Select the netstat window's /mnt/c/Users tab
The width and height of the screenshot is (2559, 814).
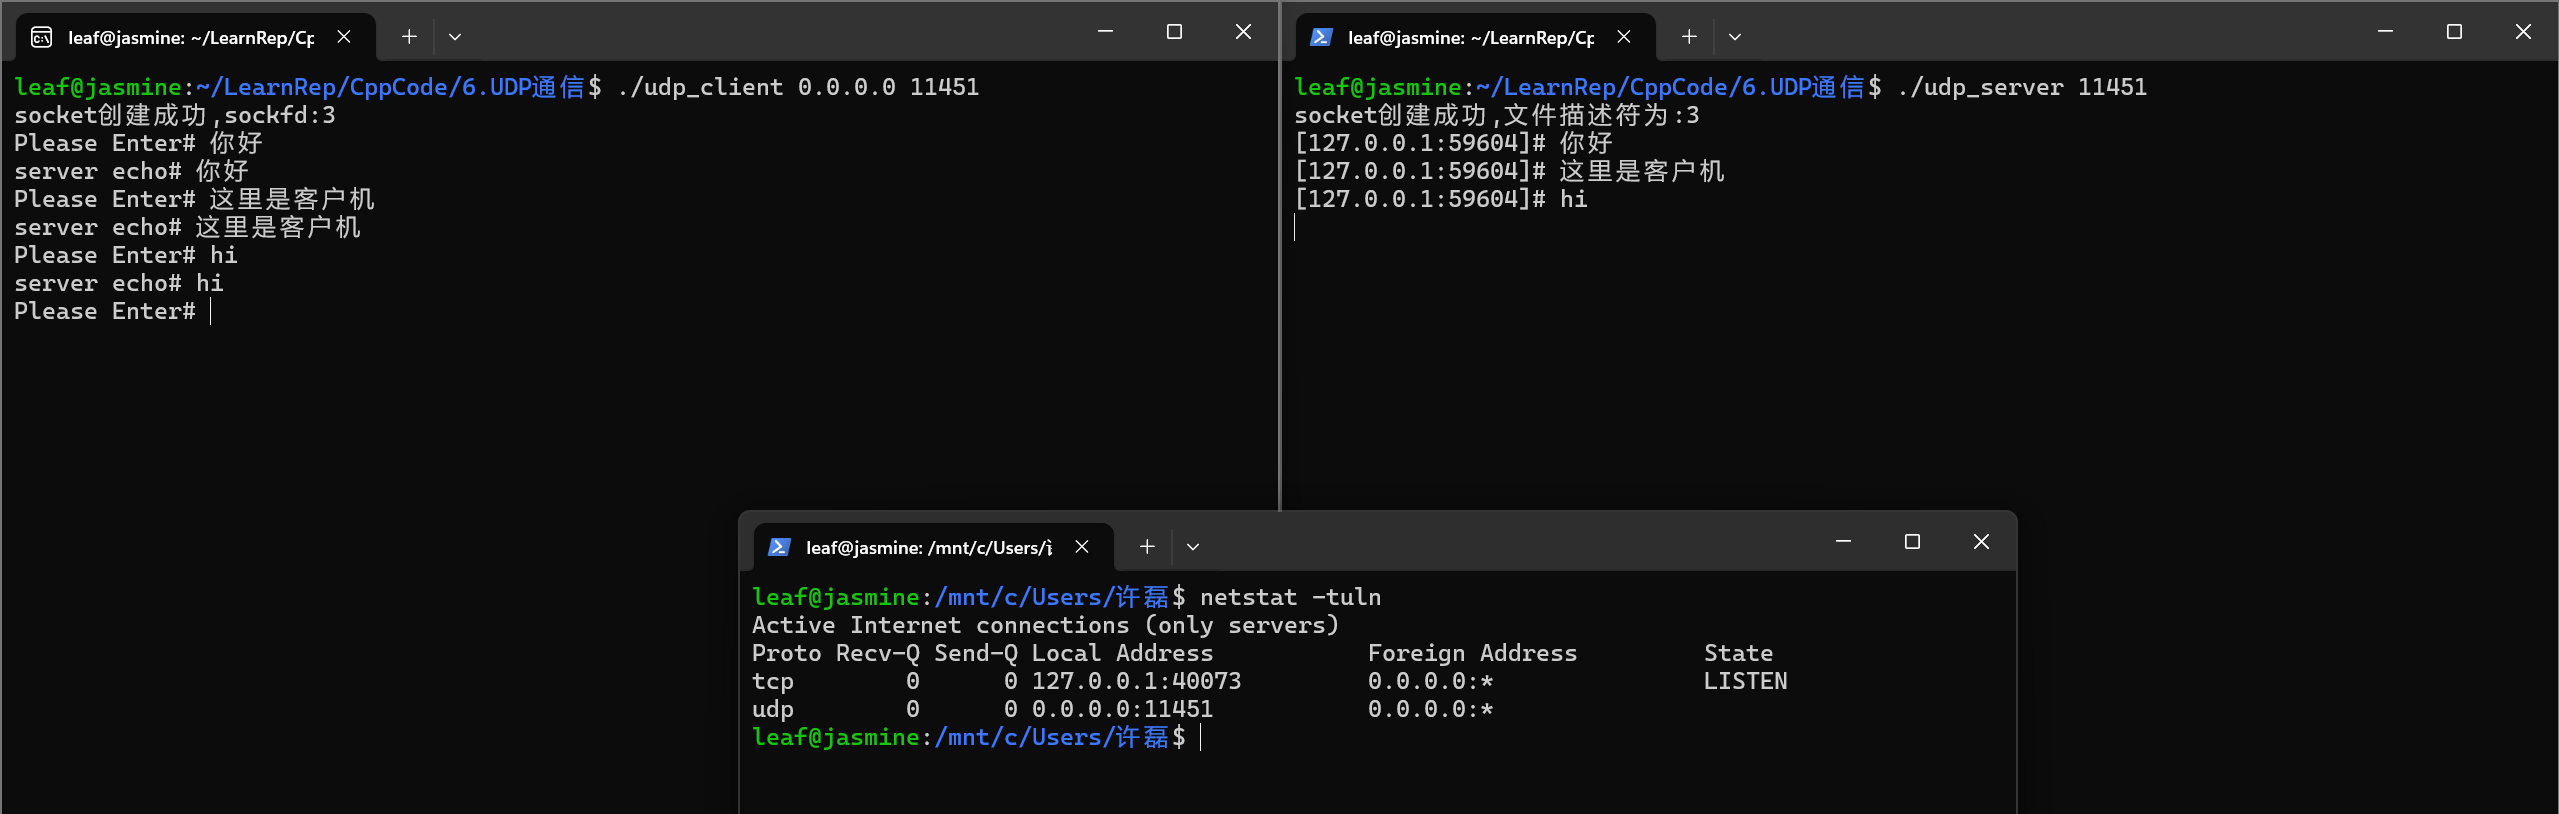(x=934, y=547)
